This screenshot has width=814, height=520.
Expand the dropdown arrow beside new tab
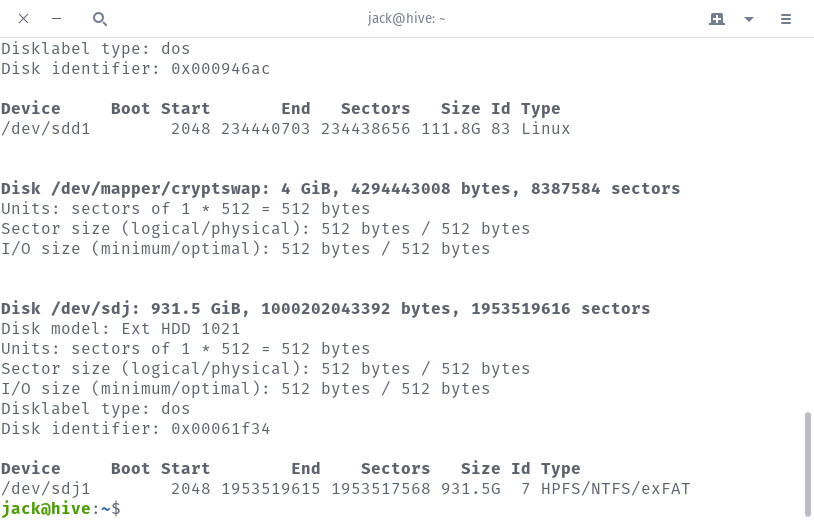(x=749, y=19)
